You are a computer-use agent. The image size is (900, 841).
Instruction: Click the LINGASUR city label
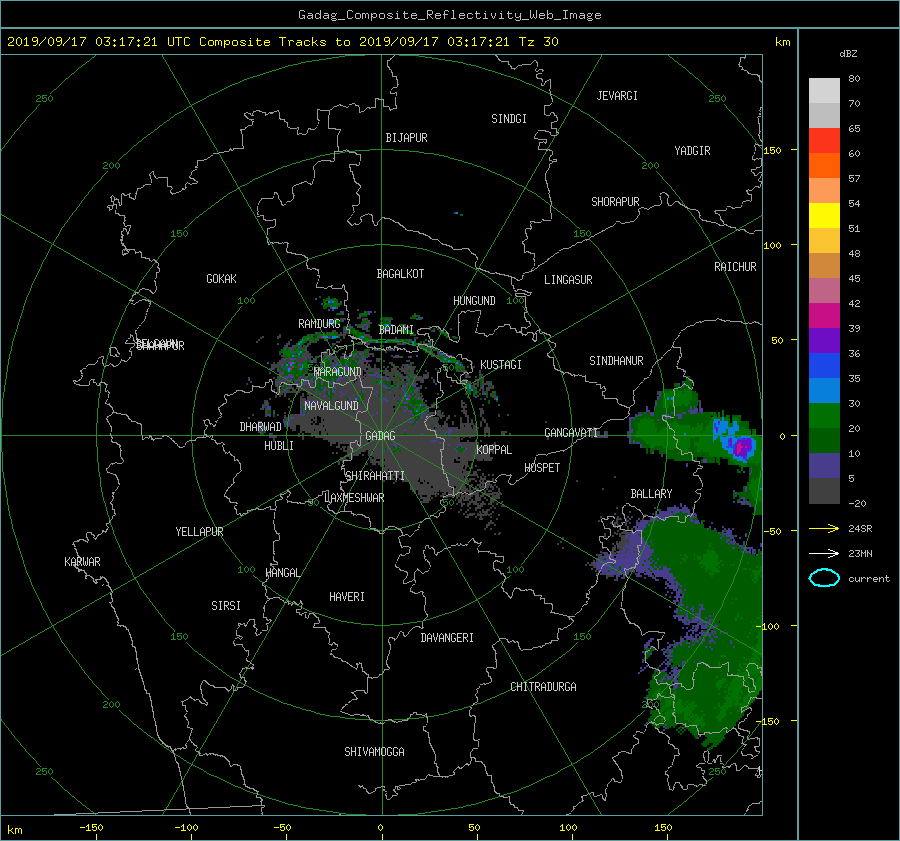(568, 280)
